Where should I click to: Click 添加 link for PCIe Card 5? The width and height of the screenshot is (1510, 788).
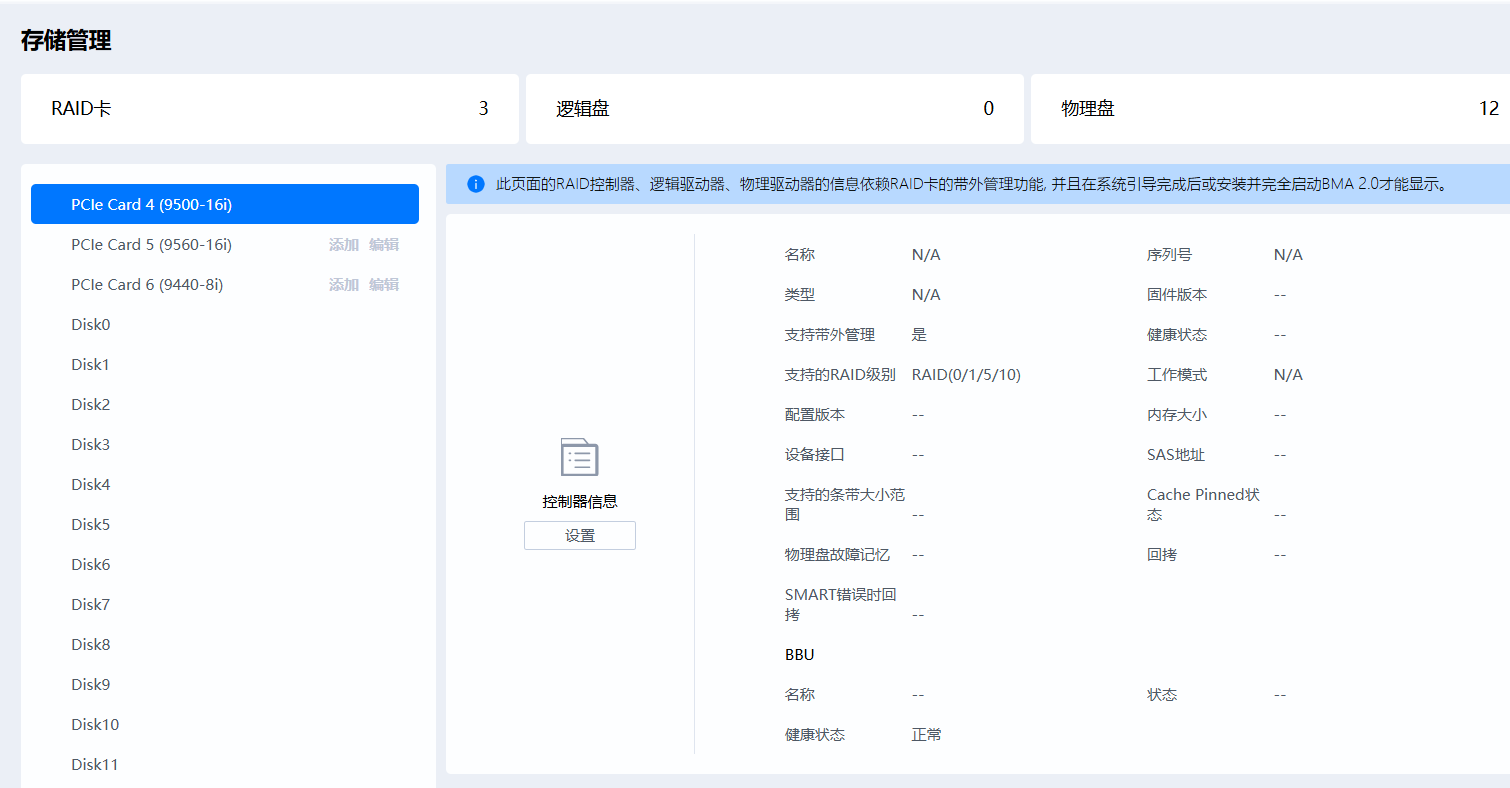[x=343, y=245]
